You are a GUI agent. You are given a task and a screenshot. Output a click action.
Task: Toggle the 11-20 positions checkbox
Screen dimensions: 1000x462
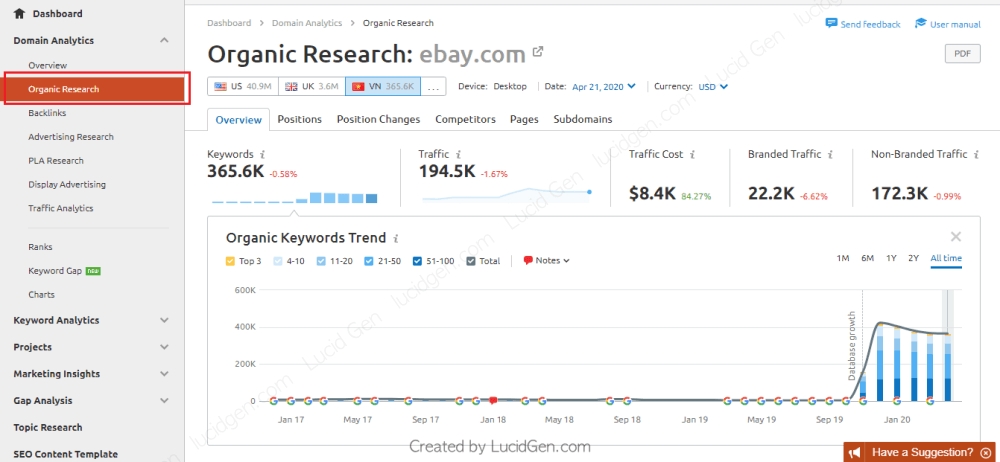click(x=321, y=261)
